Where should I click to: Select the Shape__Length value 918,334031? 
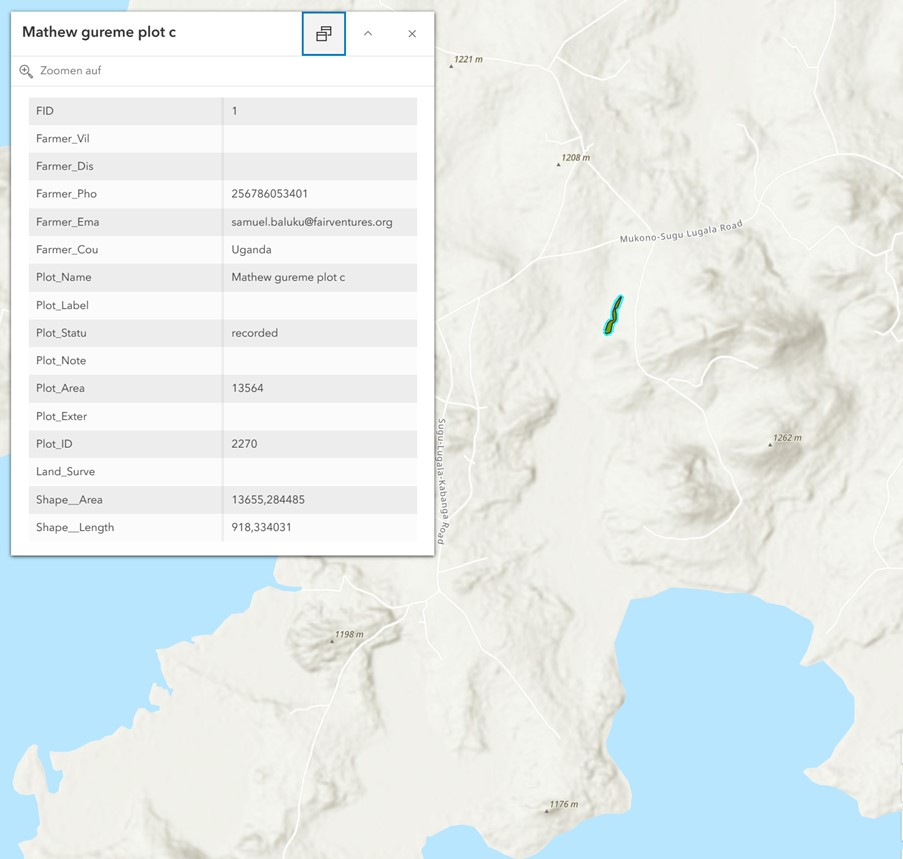click(261, 527)
